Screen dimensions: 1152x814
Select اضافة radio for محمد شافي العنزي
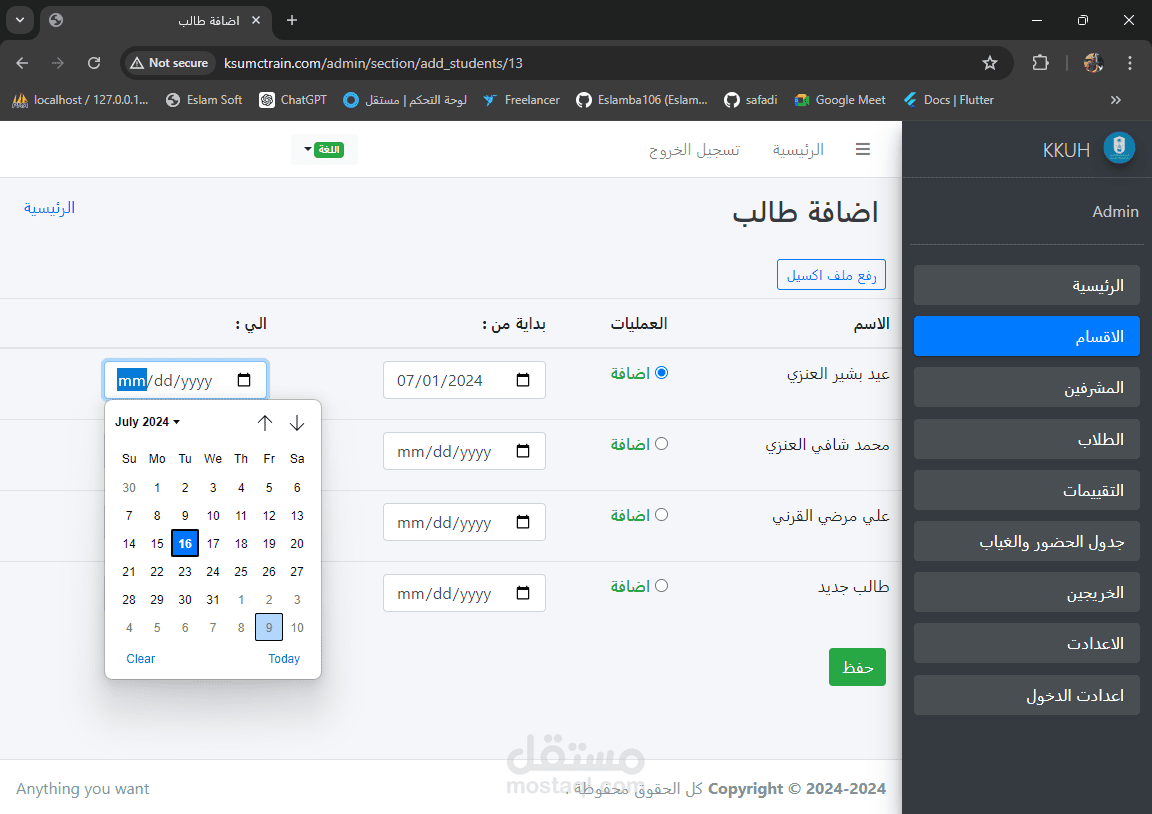point(661,444)
